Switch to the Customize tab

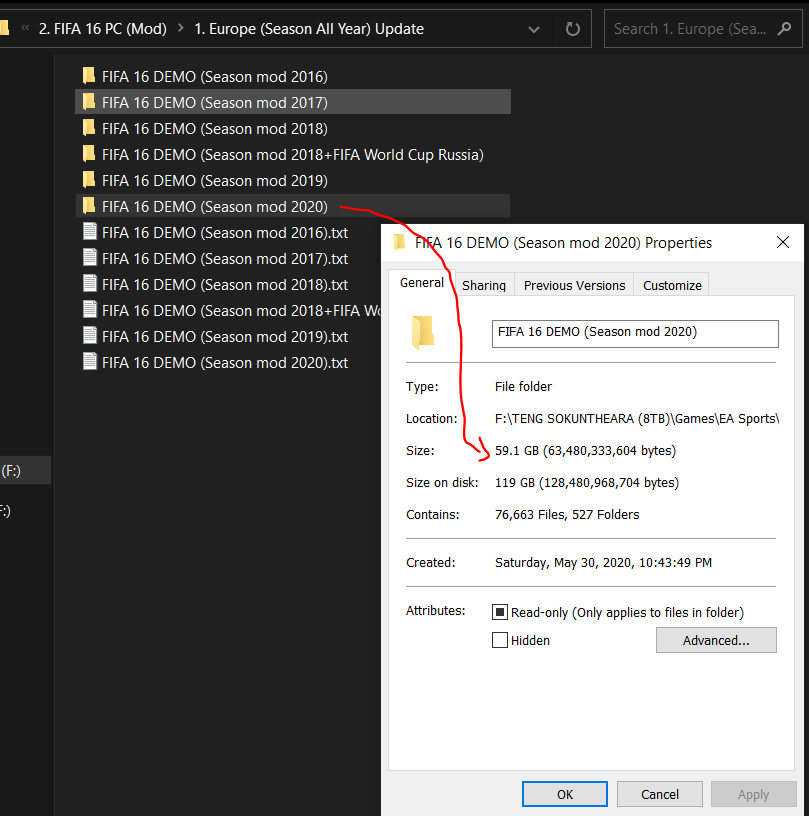[x=672, y=285]
